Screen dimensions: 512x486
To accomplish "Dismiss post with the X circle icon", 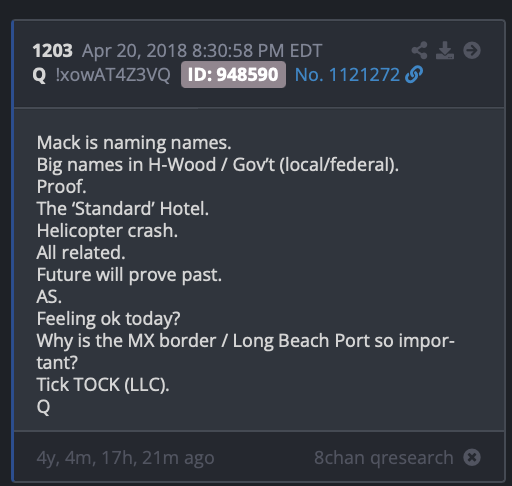I will click(472, 457).
